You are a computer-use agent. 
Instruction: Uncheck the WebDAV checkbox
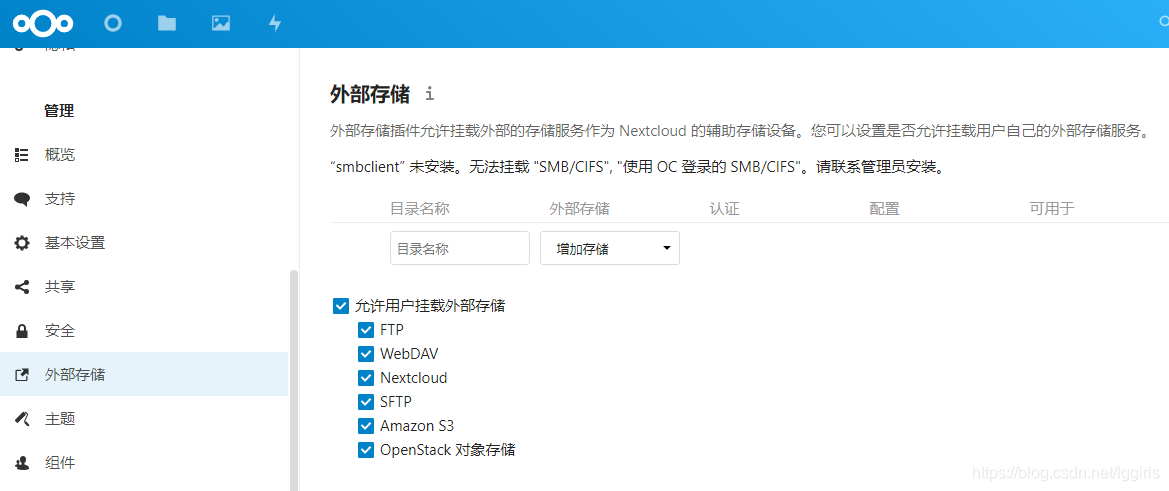(365, 353)
